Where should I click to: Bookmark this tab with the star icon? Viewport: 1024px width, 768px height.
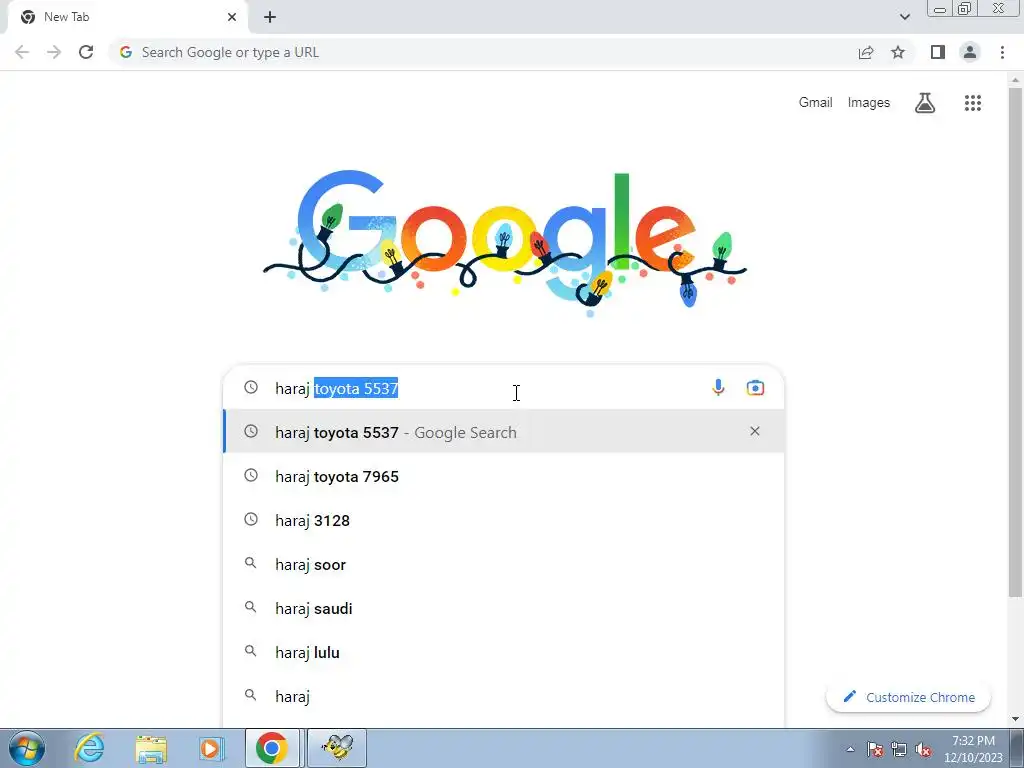898,52
